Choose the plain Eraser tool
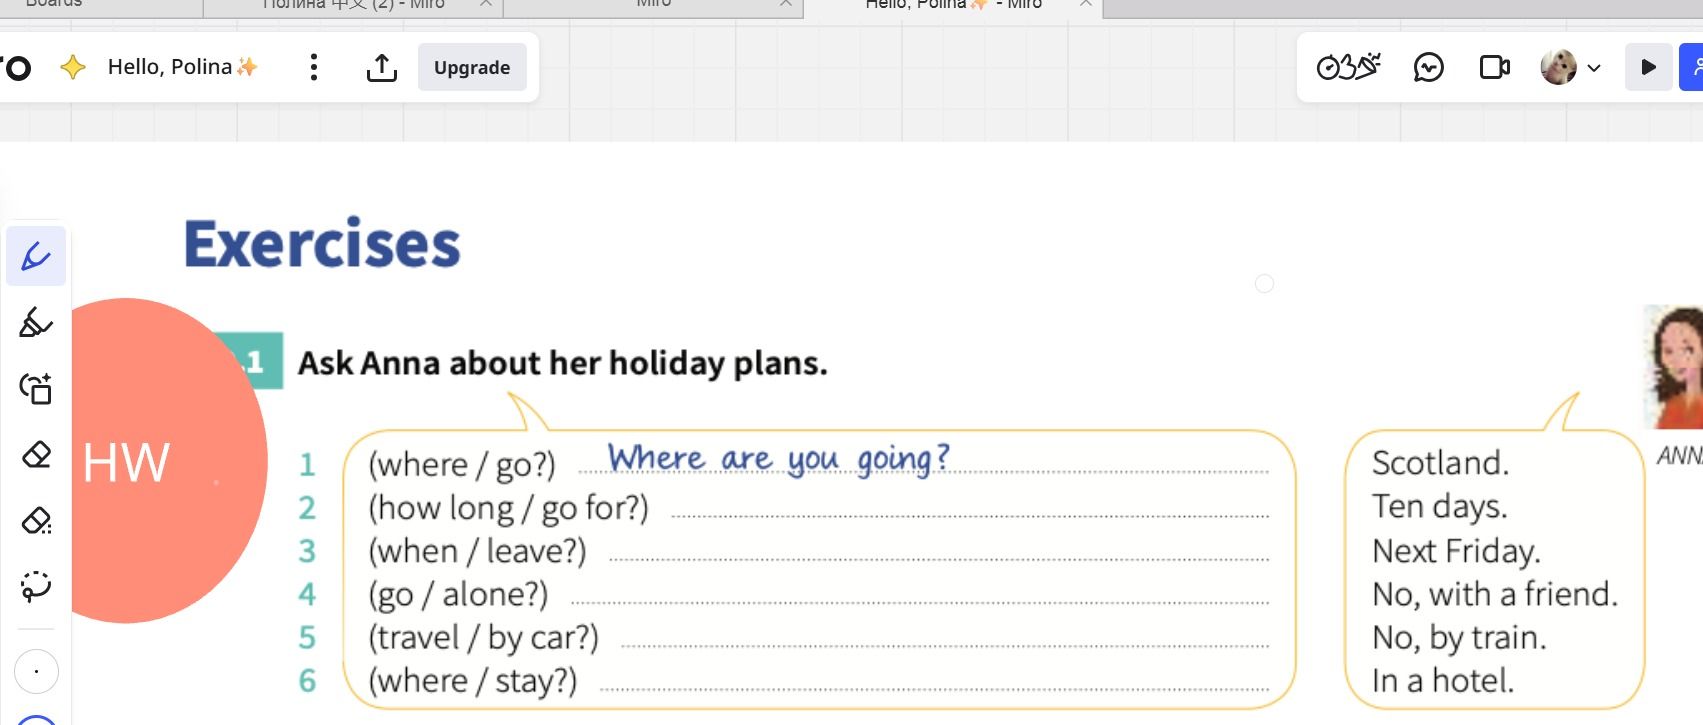Screen dimensions: 1703x725 (36, 454)
